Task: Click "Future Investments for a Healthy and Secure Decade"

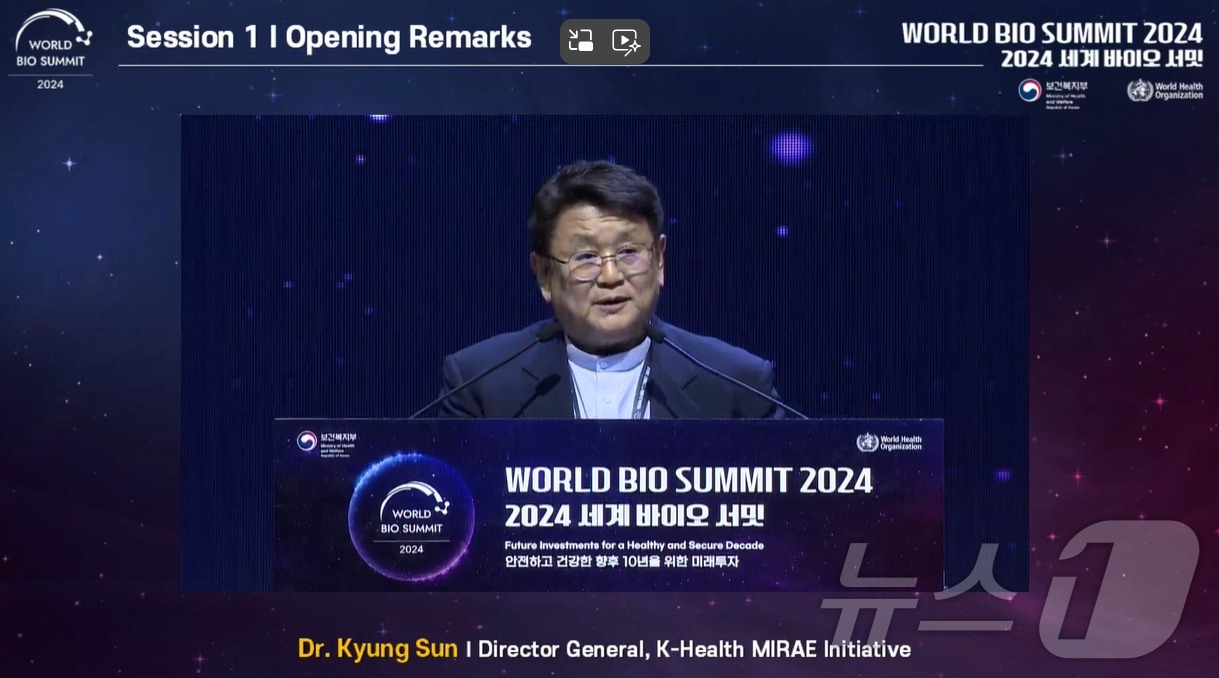Action: [634, 545]
